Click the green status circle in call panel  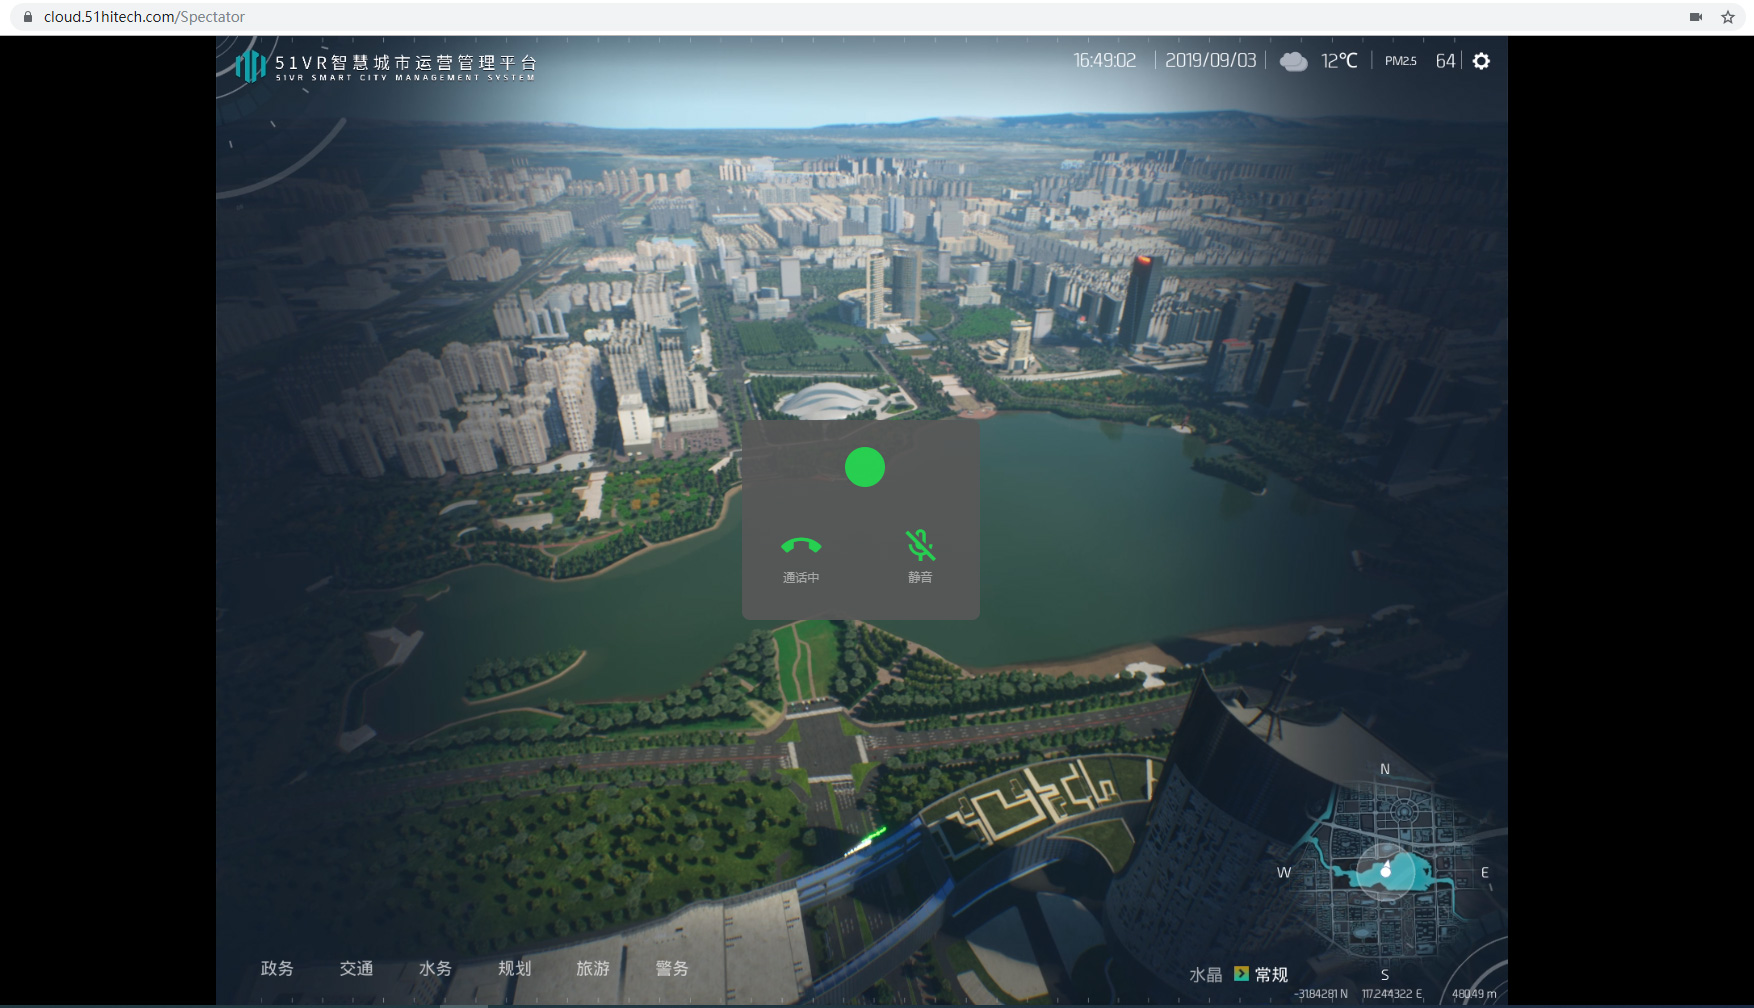pos(865,467)
